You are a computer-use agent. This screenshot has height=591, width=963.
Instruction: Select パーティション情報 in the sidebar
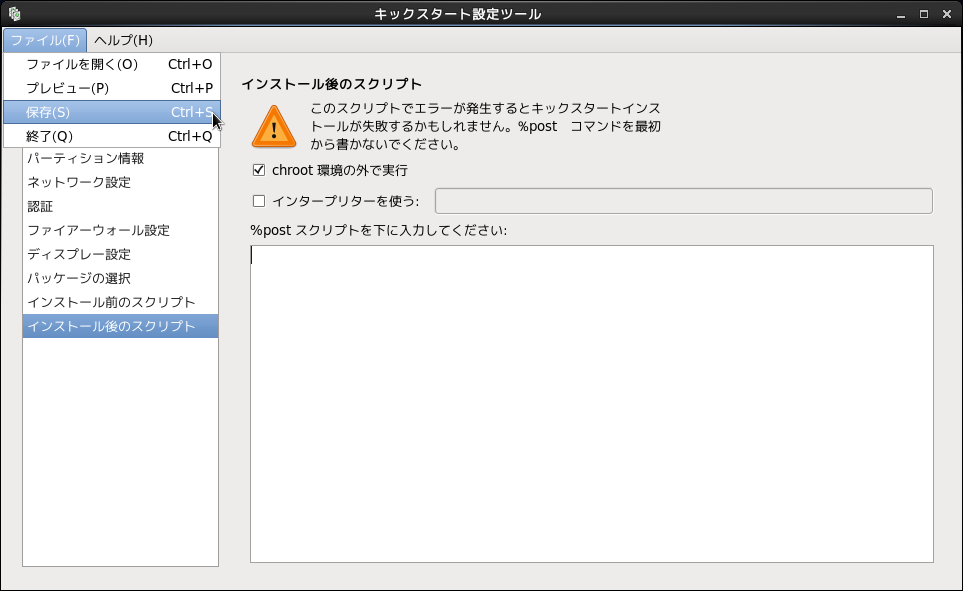coord(86,158)
